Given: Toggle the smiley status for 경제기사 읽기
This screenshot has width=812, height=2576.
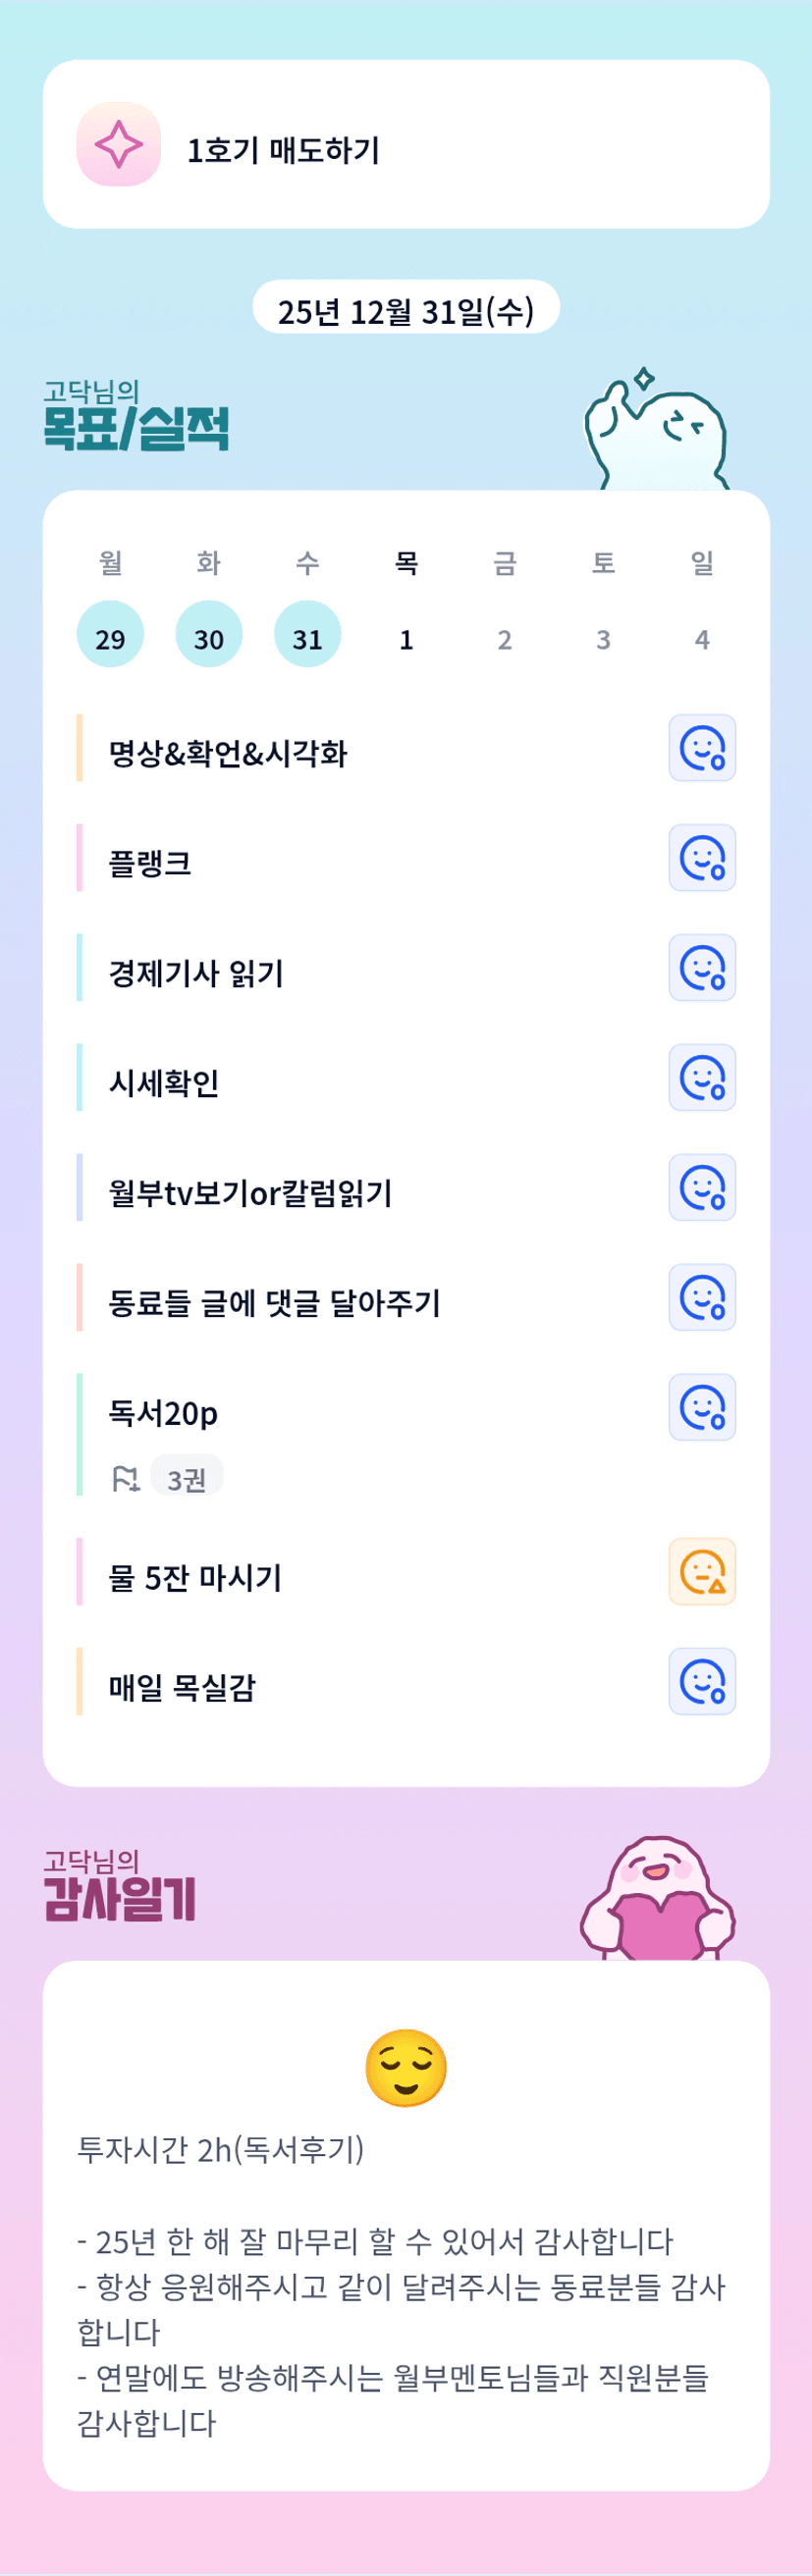Looking at the screenshot, I should click(702, 968).
